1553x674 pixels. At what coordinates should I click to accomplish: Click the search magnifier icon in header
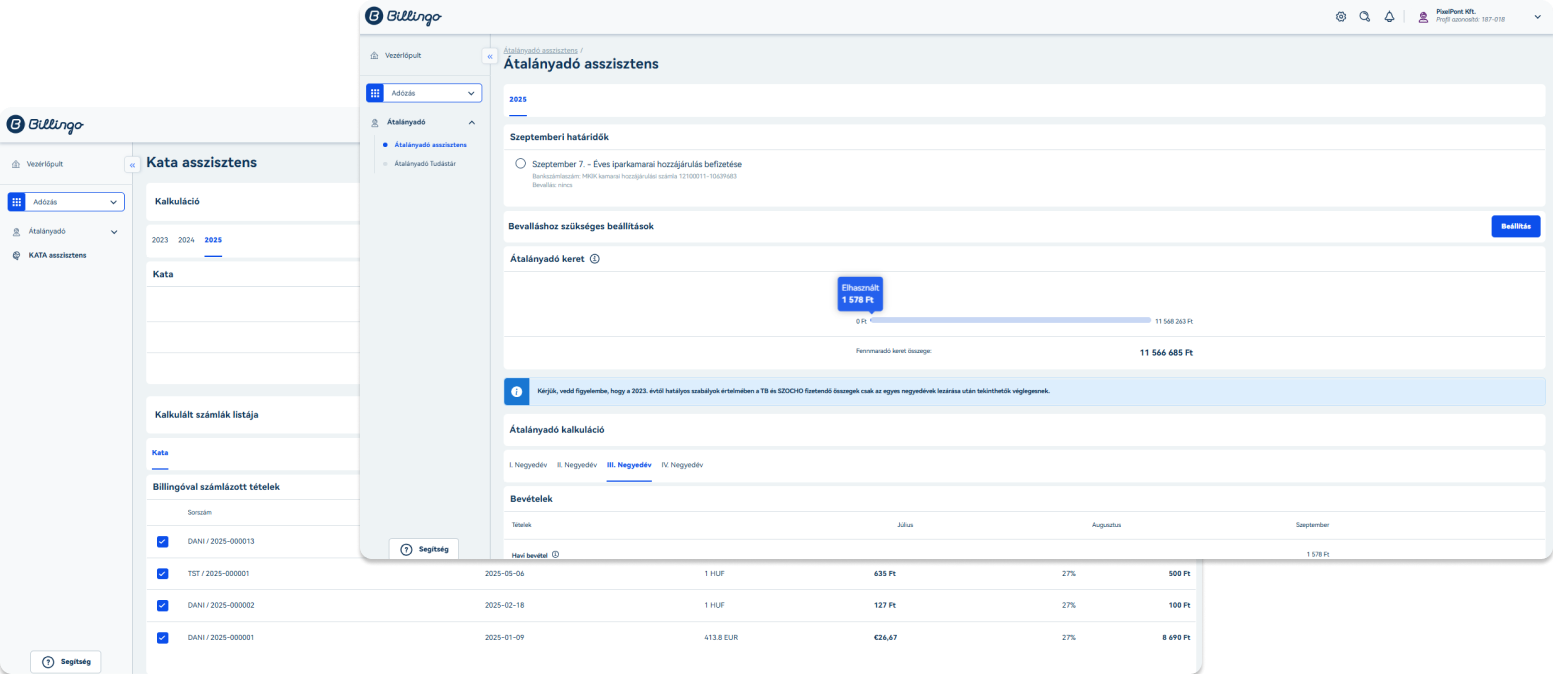coord(1365,17)
